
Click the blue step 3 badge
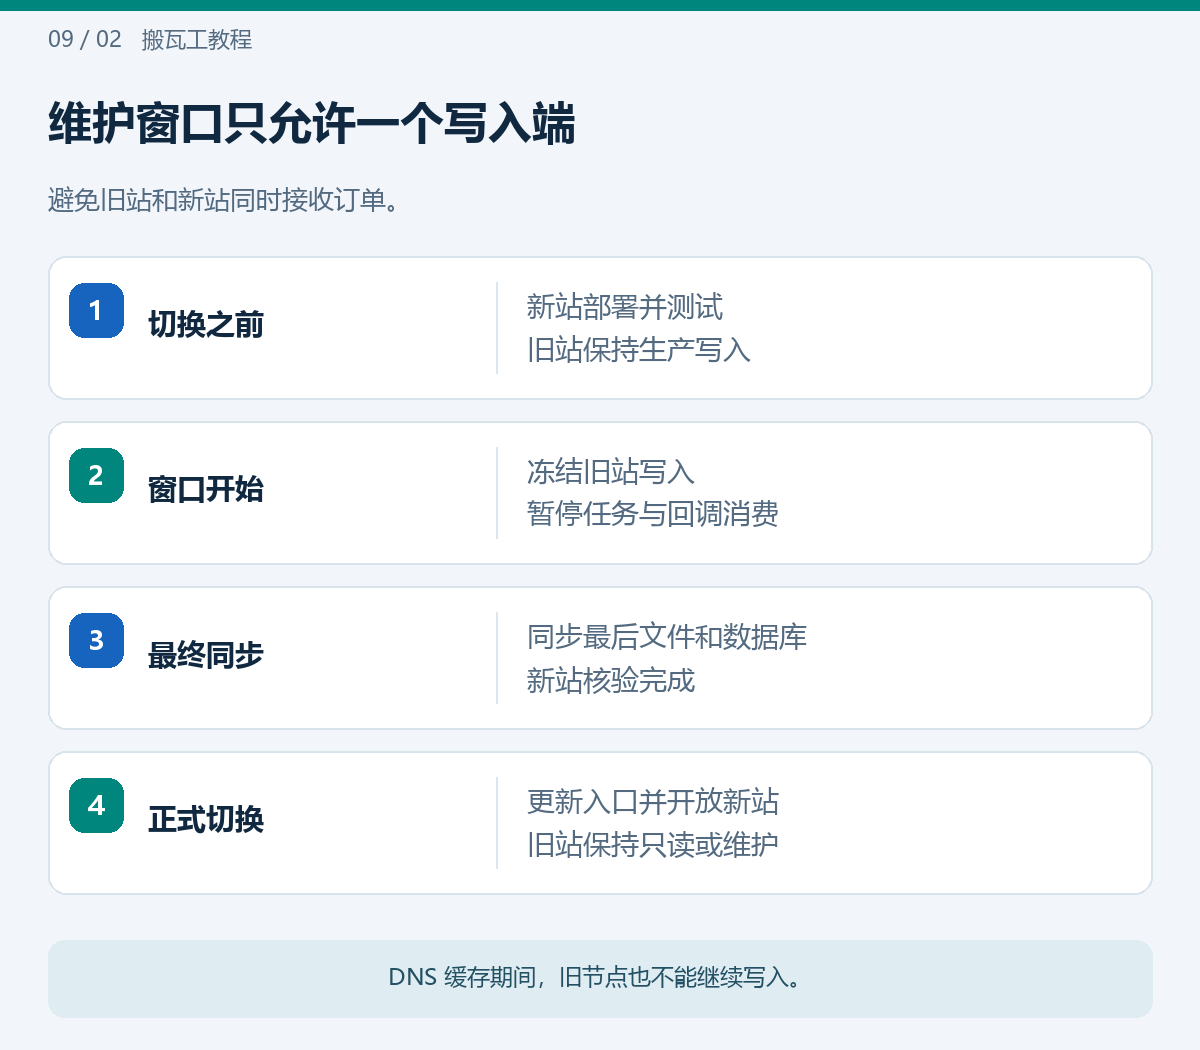(96, 640)
